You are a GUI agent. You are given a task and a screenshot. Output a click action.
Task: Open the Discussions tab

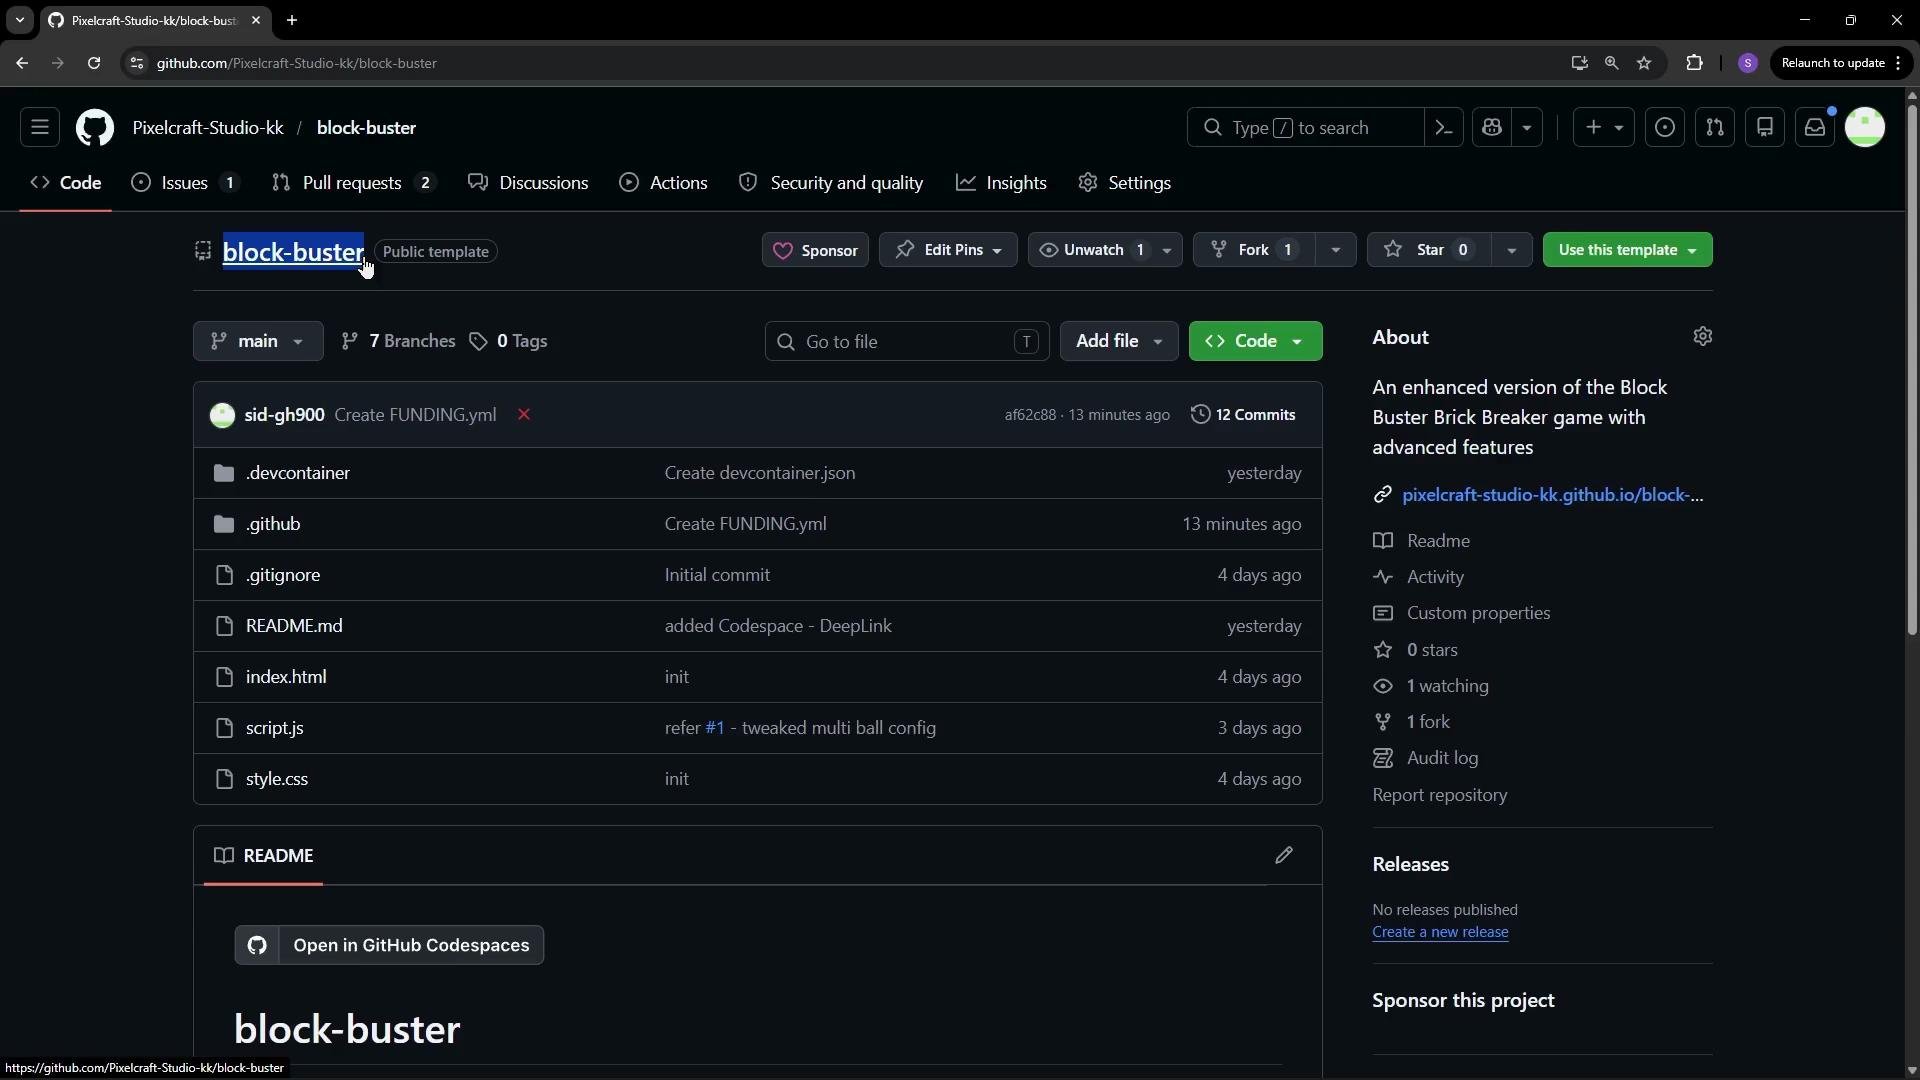(x=528, y=183)
